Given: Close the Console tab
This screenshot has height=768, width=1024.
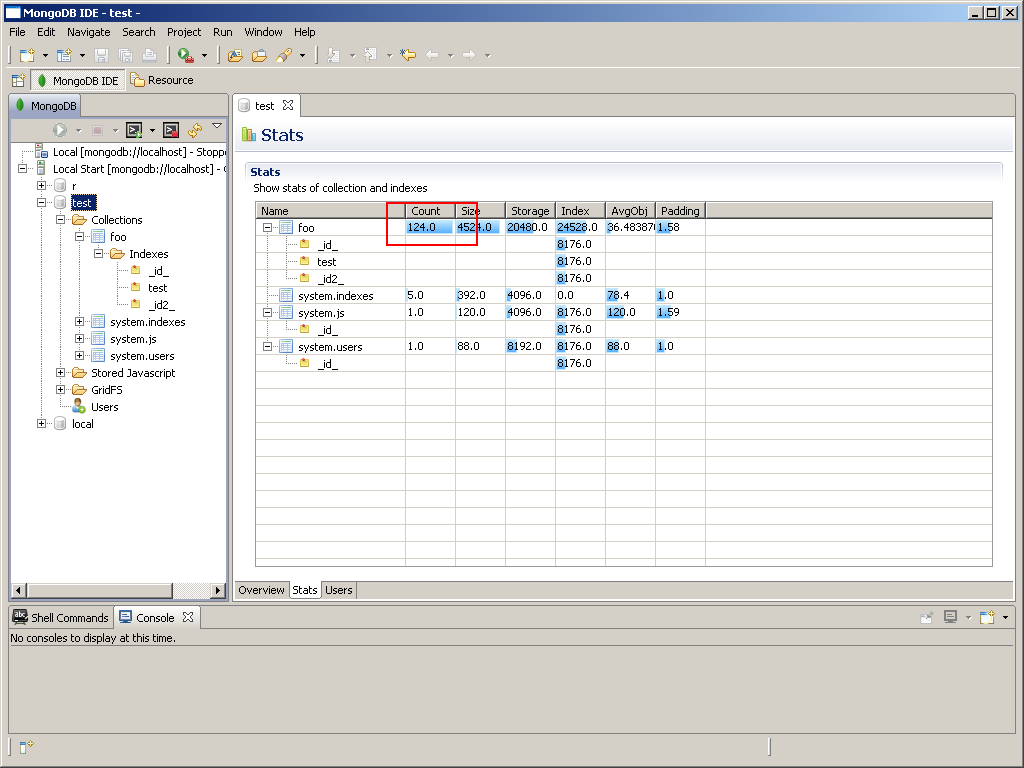Looking at the screenshot, I should 188,616.
